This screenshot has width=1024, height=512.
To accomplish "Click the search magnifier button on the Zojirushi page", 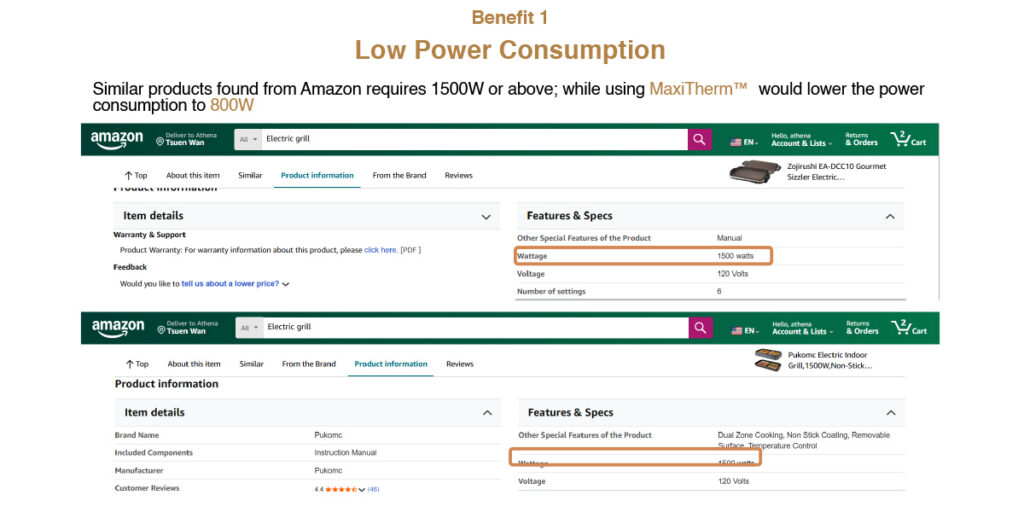I will tap(699, 139).
